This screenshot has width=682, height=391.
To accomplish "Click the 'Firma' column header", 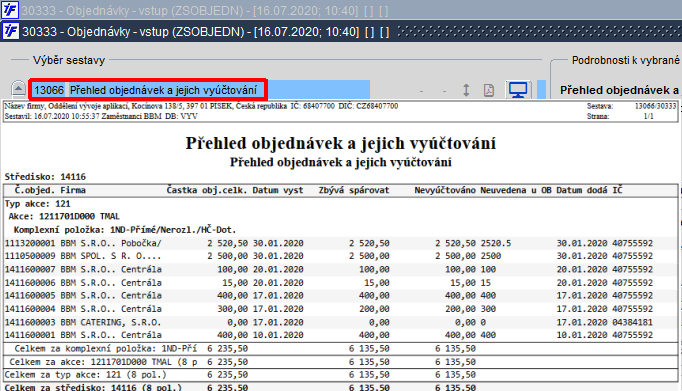I will pyautogui.click(x=73, y=190).
